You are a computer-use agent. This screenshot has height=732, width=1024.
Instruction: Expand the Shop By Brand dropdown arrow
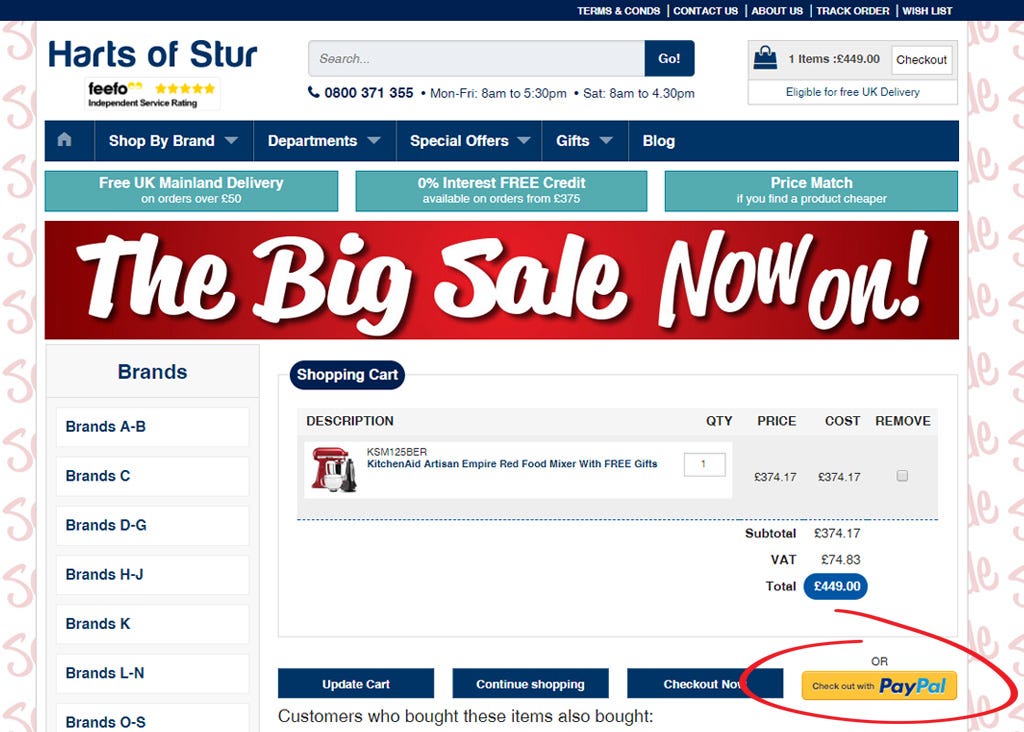231,140
